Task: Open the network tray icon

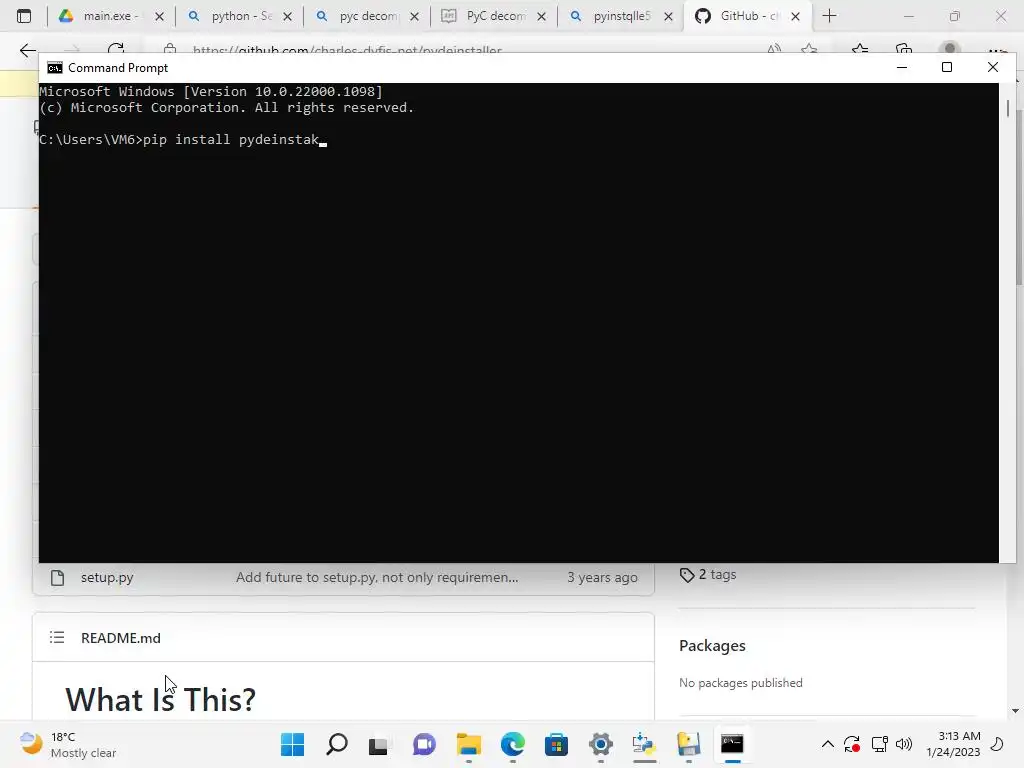Action: click(x=880, y=744)
